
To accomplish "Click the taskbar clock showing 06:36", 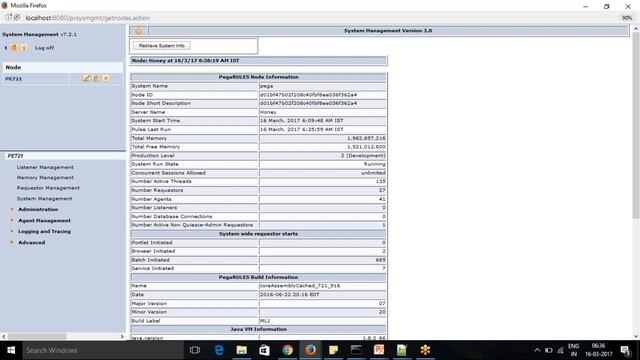I will click(x=598, y=346).
